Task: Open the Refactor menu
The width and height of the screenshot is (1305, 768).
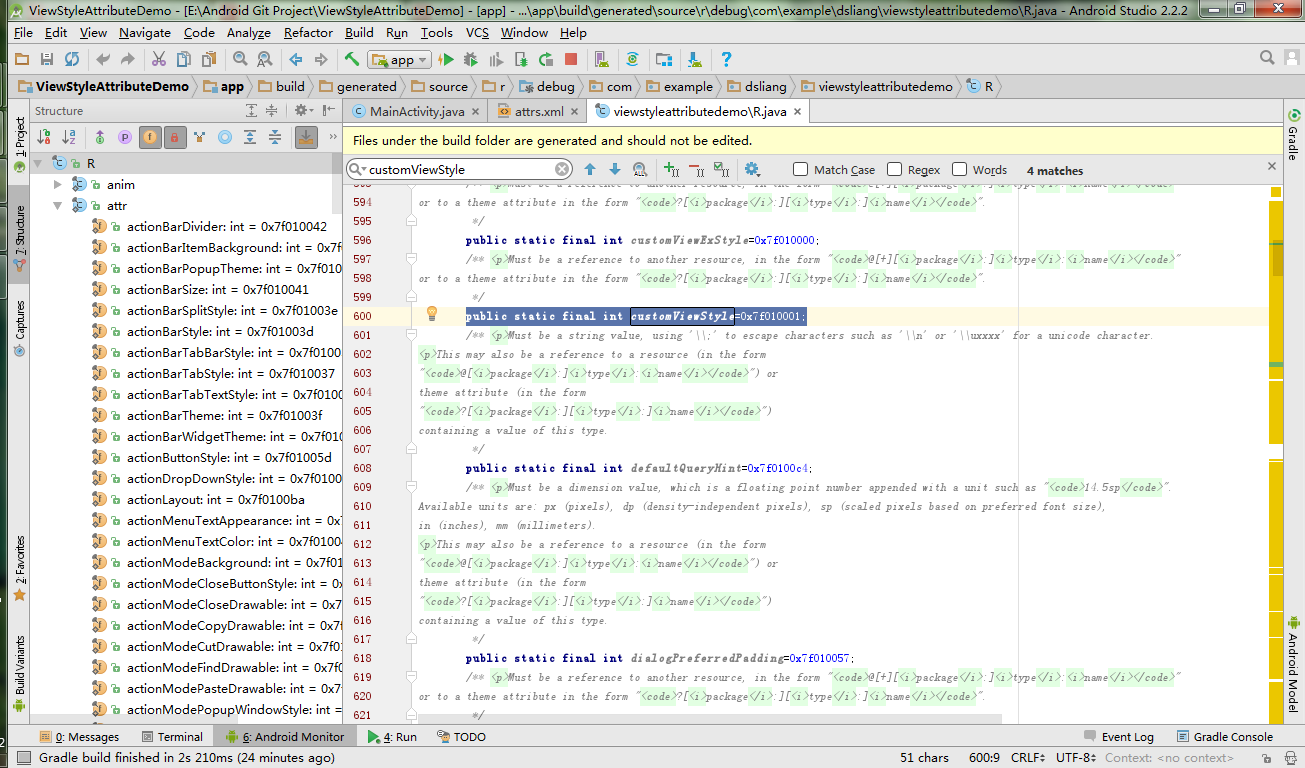Action: pyautogui.click(x=308, y=32)
